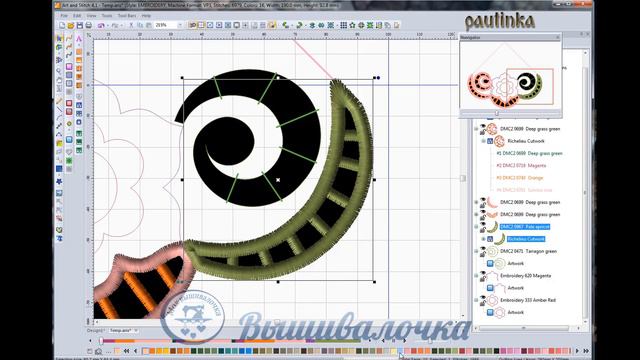Viewport: 640px width, 360px height.
Task: Jump to the palette start with the rewind button
Action: tap(127, 351)
